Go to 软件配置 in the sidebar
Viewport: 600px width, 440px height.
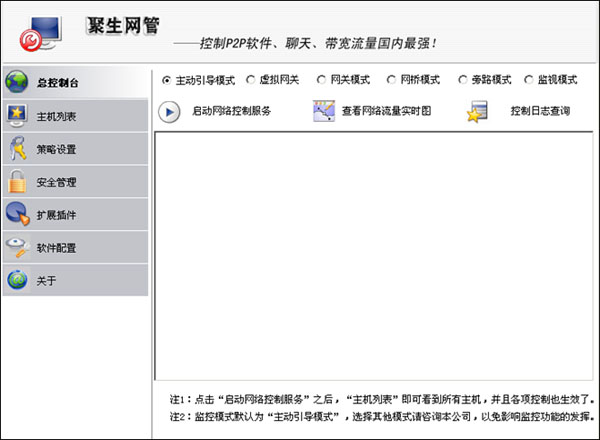(x=75, y=247)
